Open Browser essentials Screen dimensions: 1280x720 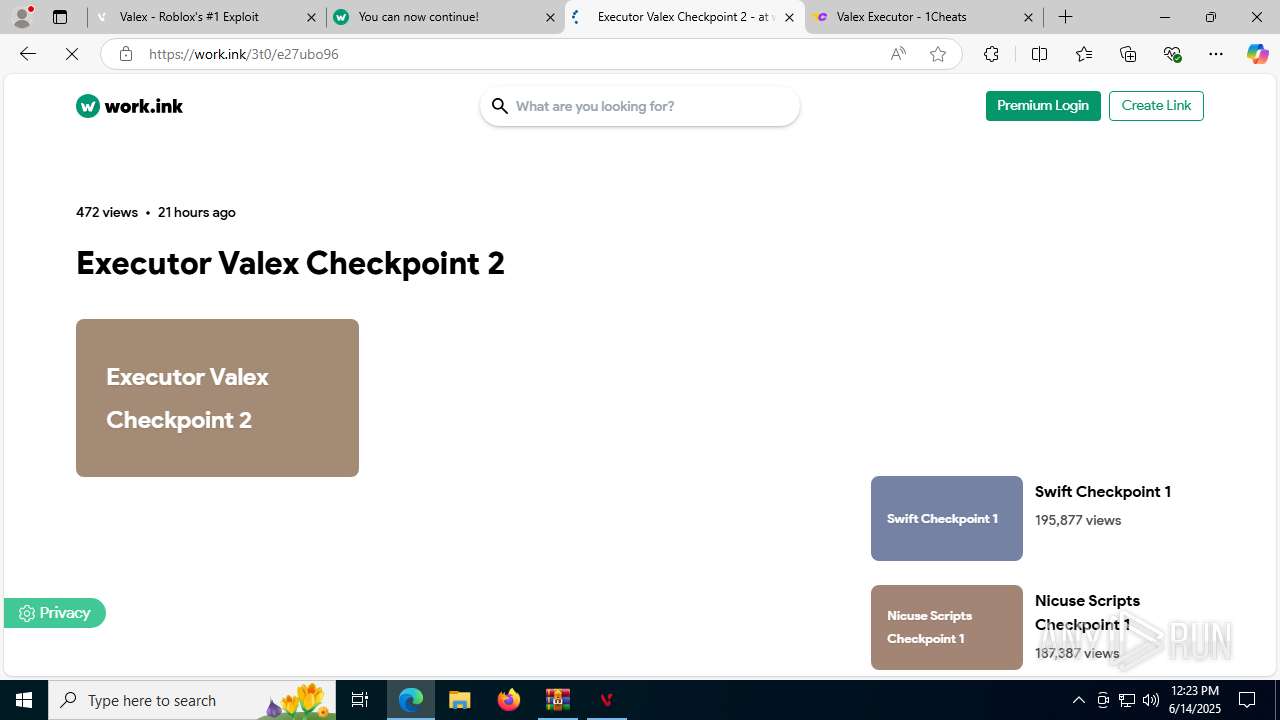coord(1172,54)
